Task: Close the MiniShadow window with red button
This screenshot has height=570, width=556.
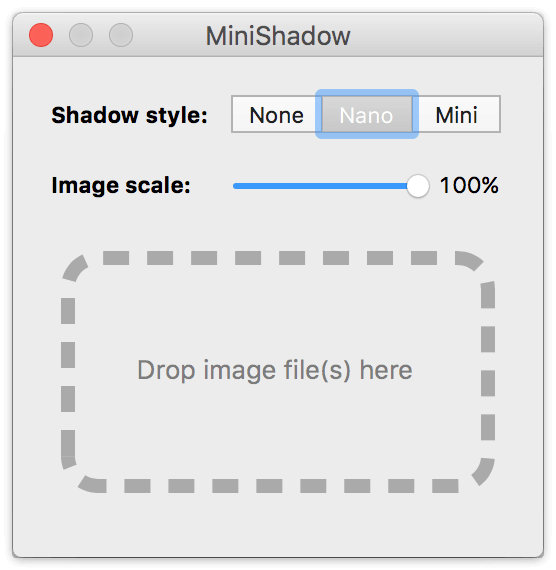Action: coord(41,35)
